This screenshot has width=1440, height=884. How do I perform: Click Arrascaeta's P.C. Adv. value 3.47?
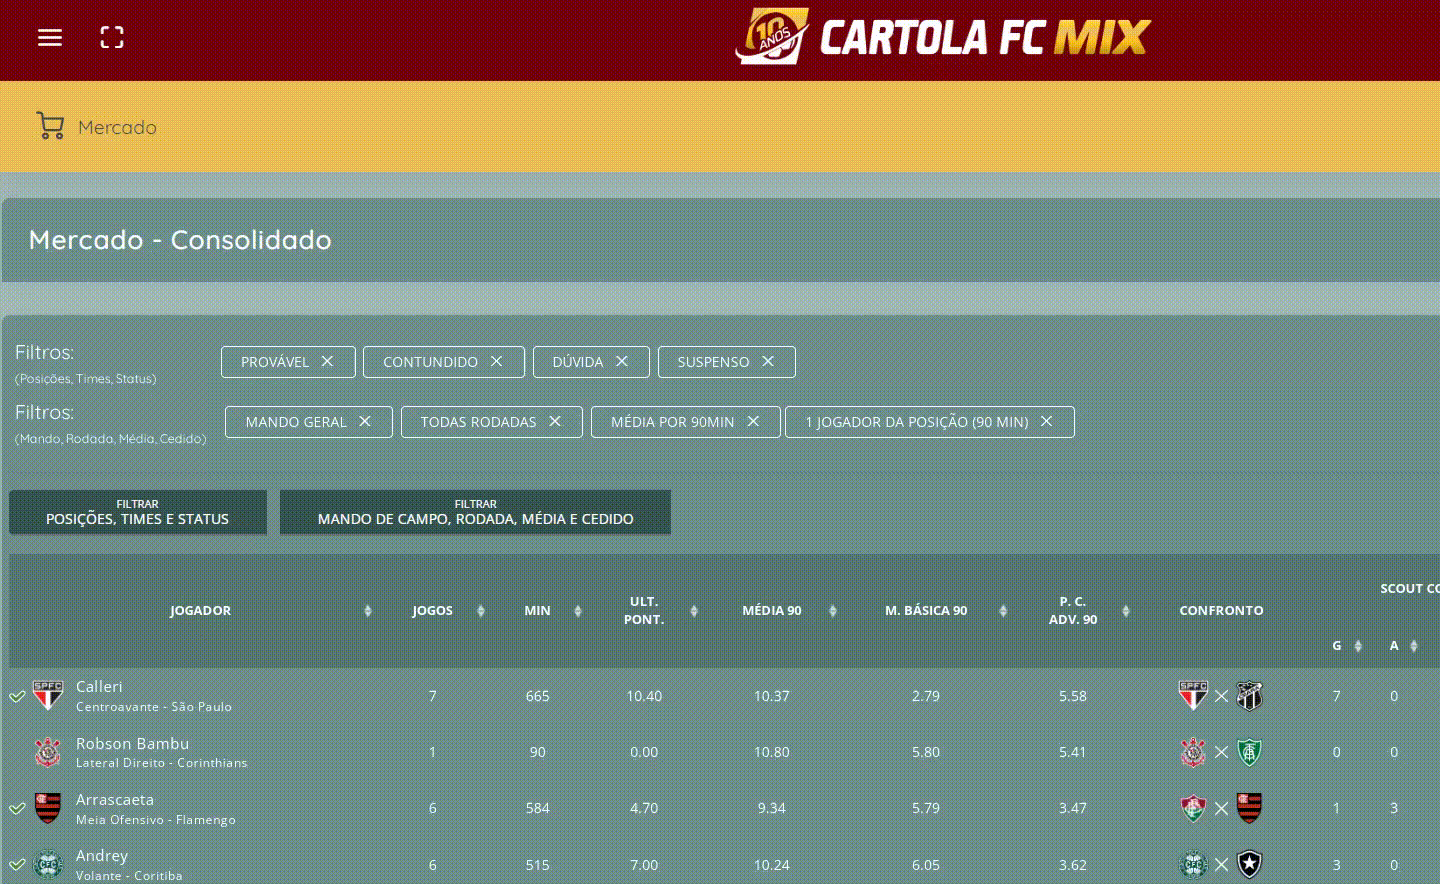tap(1072, 808)
